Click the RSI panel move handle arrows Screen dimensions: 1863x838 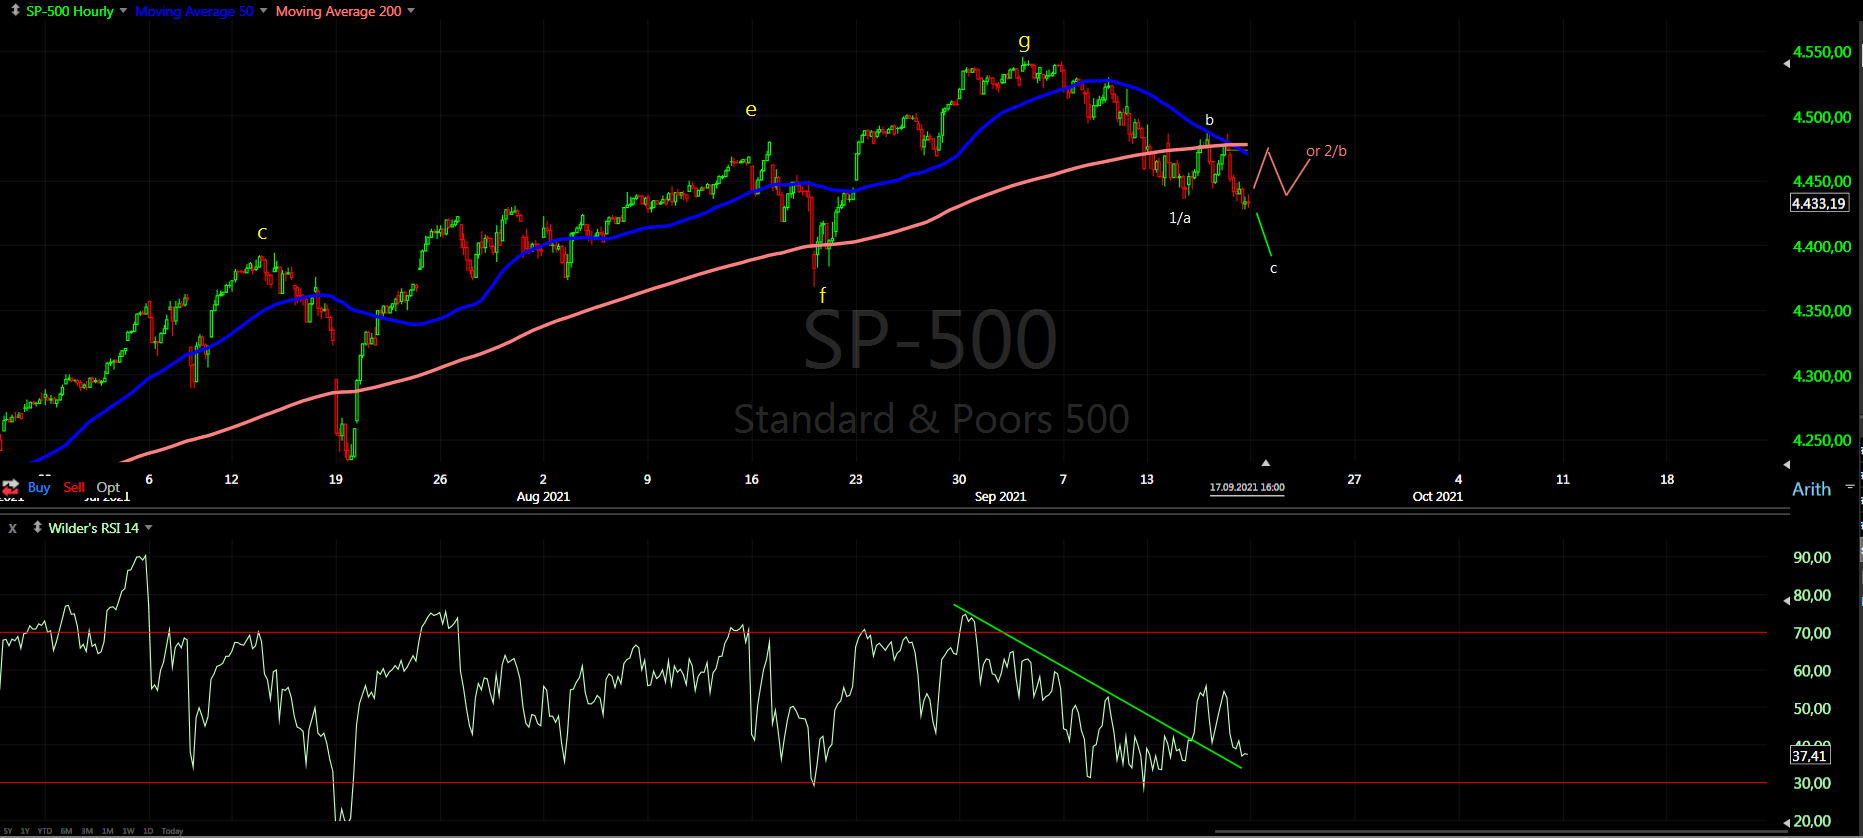pos(37,527)
